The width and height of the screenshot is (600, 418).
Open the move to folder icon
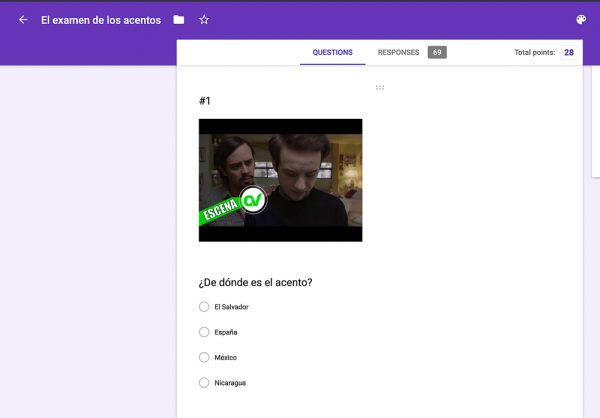[178, 20]
